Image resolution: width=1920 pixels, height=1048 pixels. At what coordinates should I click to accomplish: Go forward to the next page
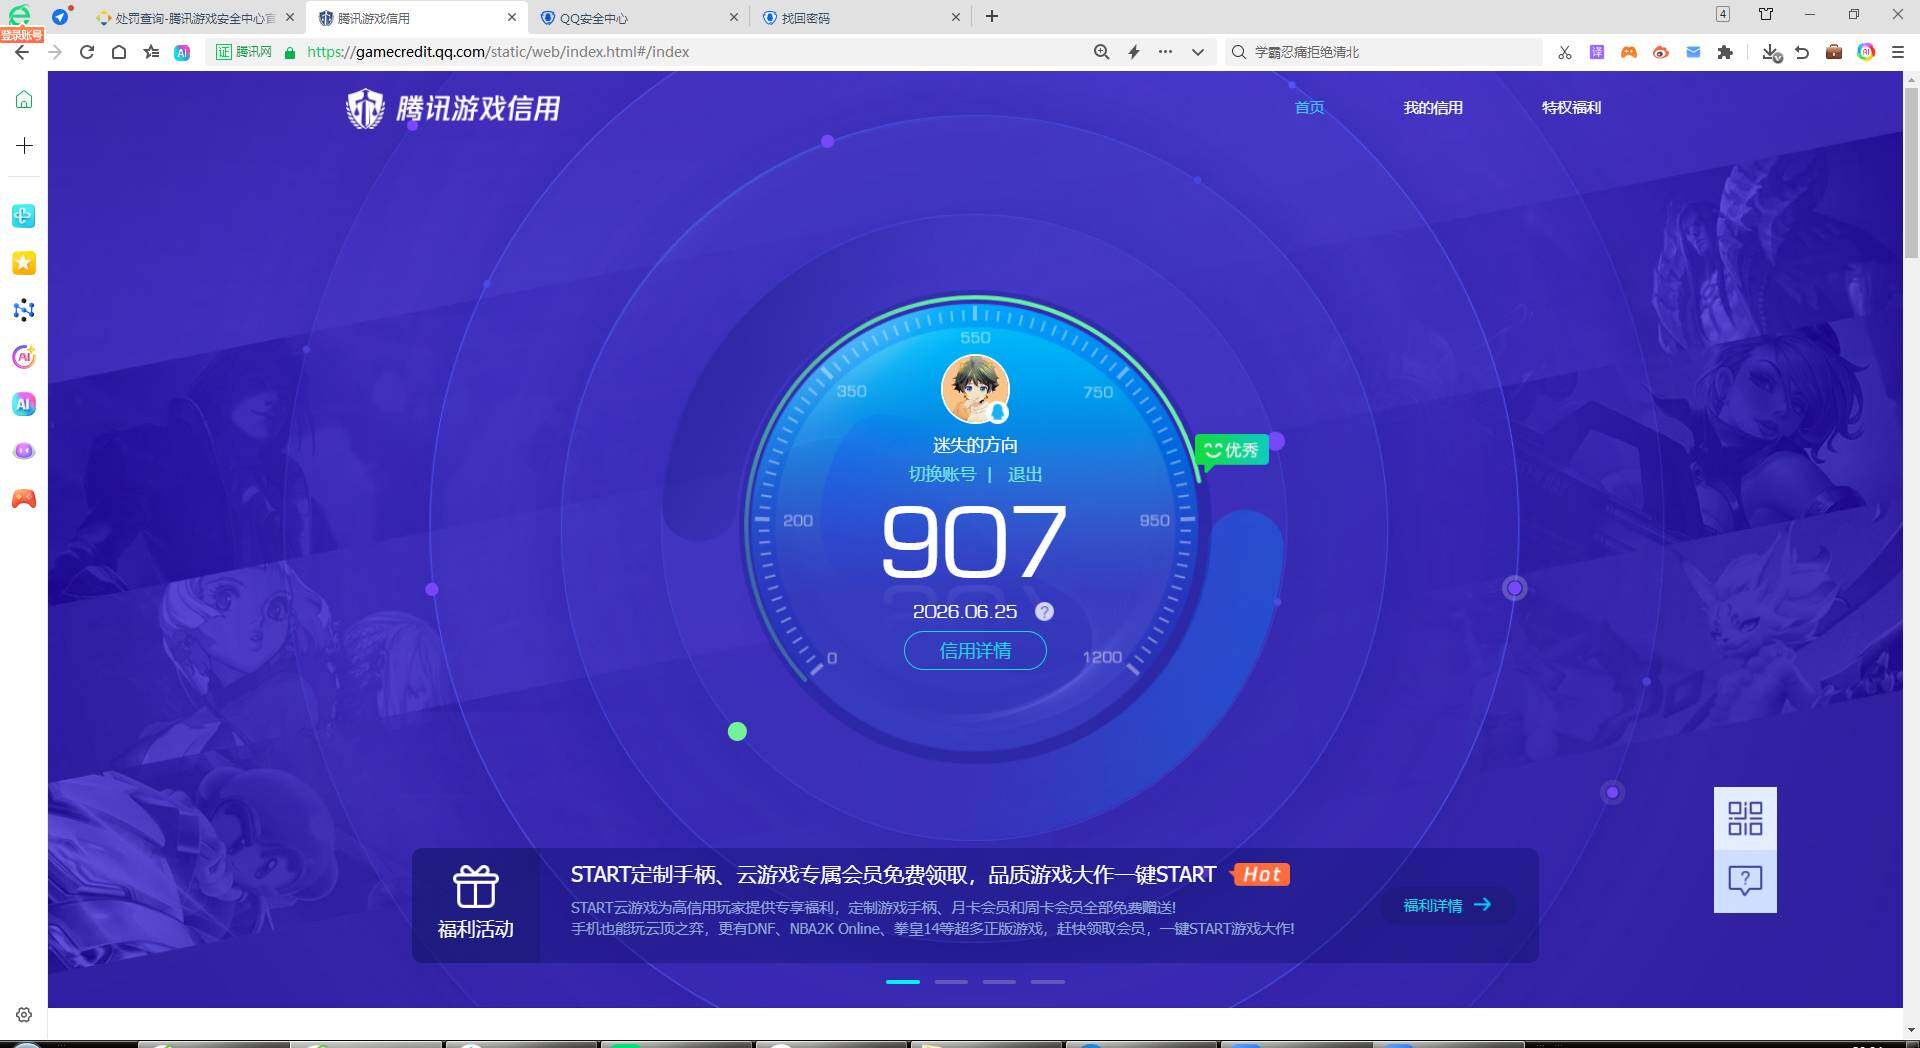point(54,52)
